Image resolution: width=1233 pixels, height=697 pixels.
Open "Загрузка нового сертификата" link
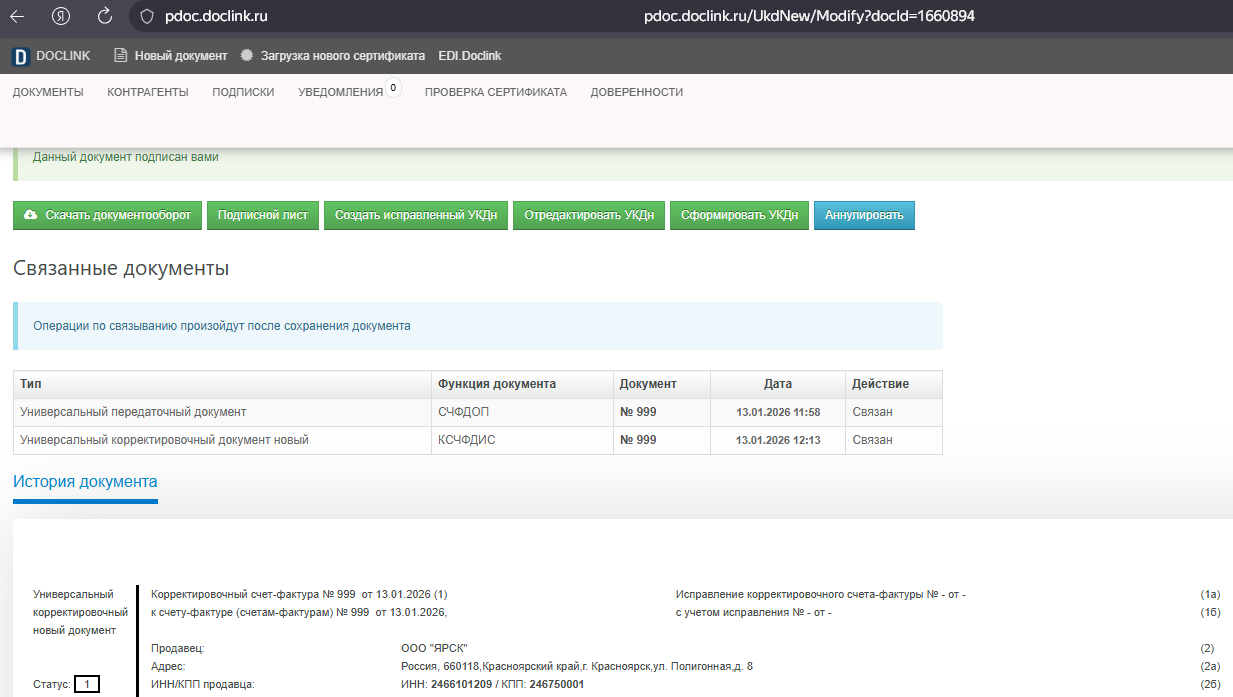tap(343, 56)
